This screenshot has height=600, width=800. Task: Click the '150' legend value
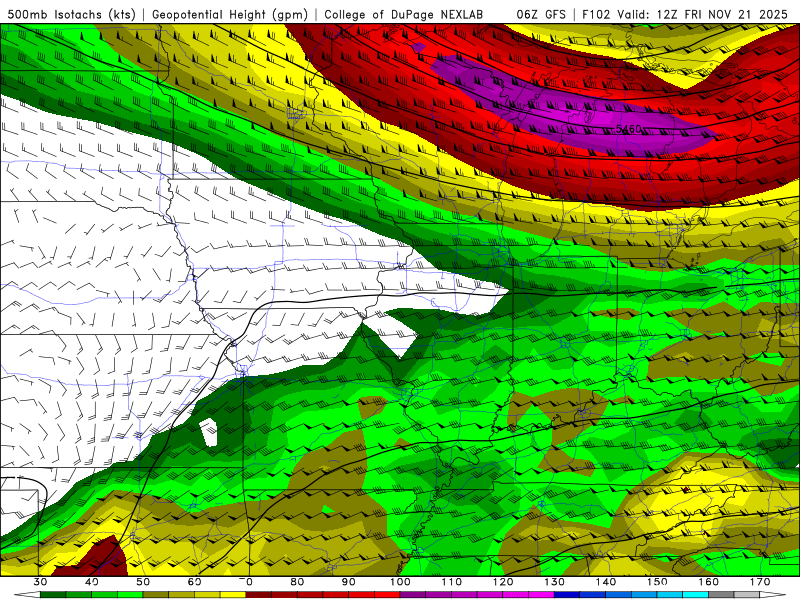pyautogui.click(x=657, y=582)
